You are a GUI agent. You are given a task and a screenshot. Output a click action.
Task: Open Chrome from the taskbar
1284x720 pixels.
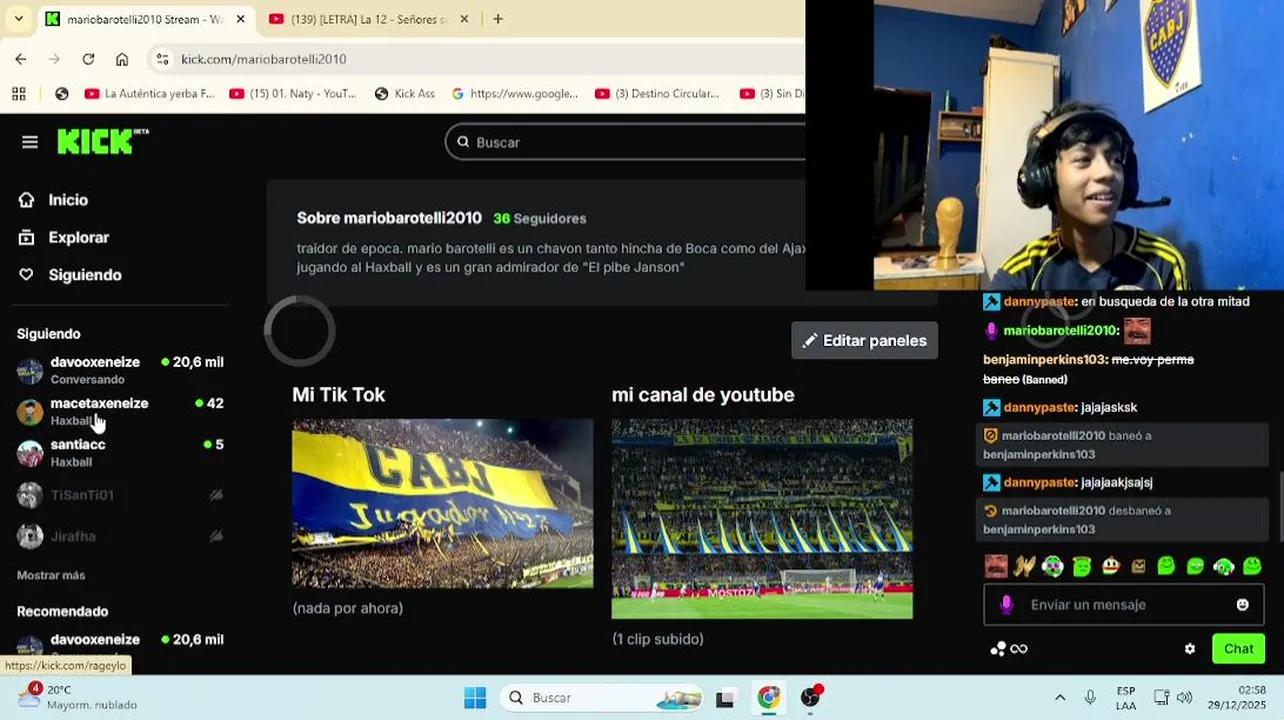(768, 697)
